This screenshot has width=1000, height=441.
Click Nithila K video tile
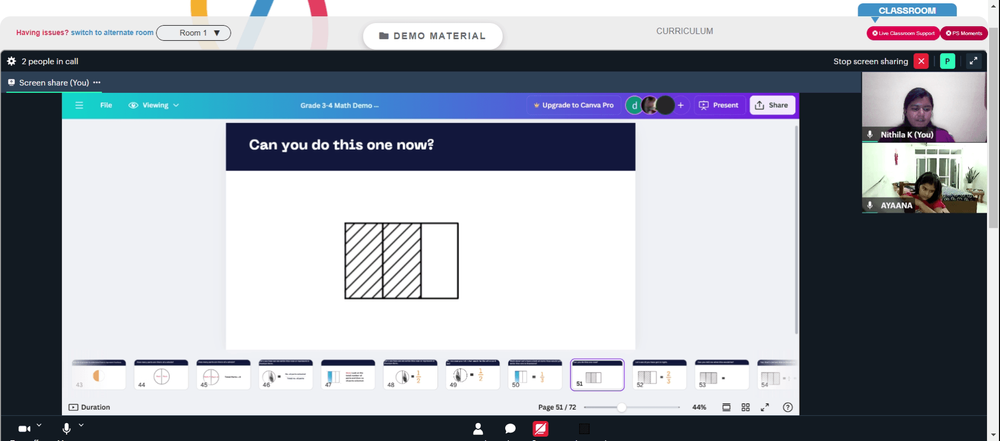[x=923, y=107]
